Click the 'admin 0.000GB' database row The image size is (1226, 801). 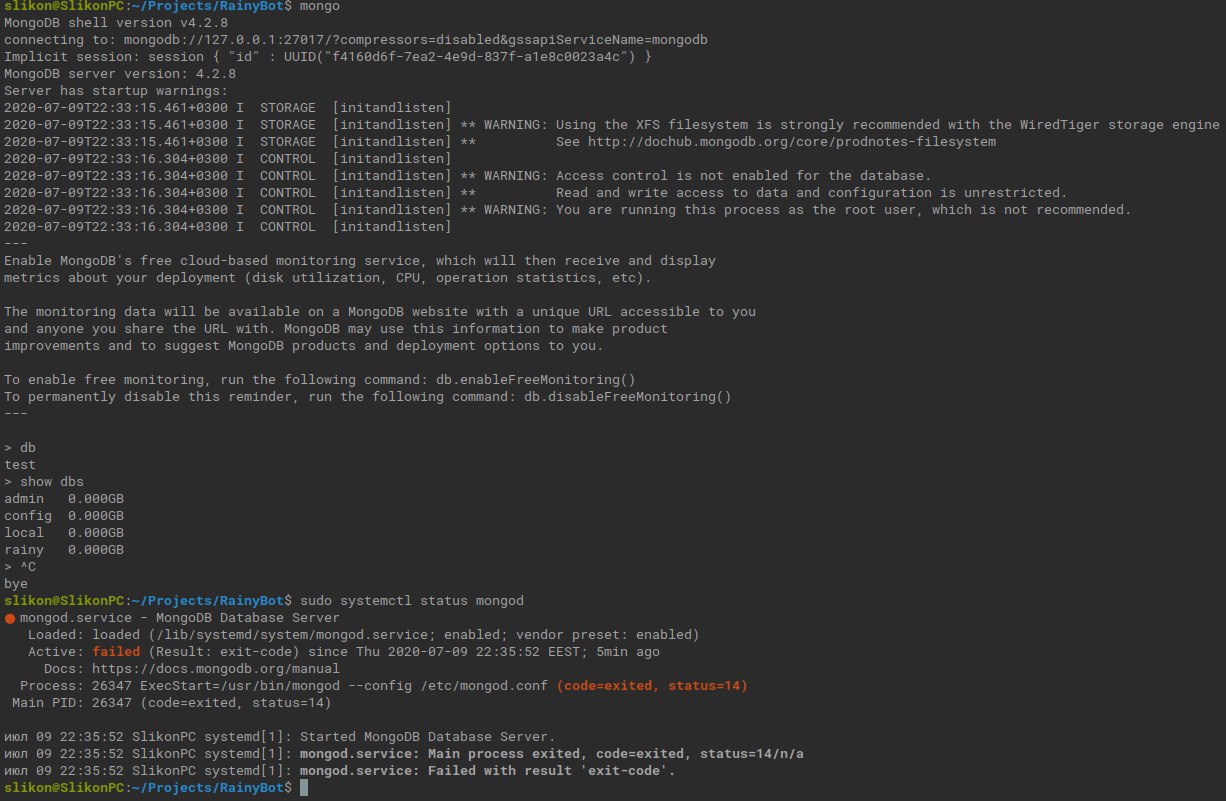[x=64, y=499]
